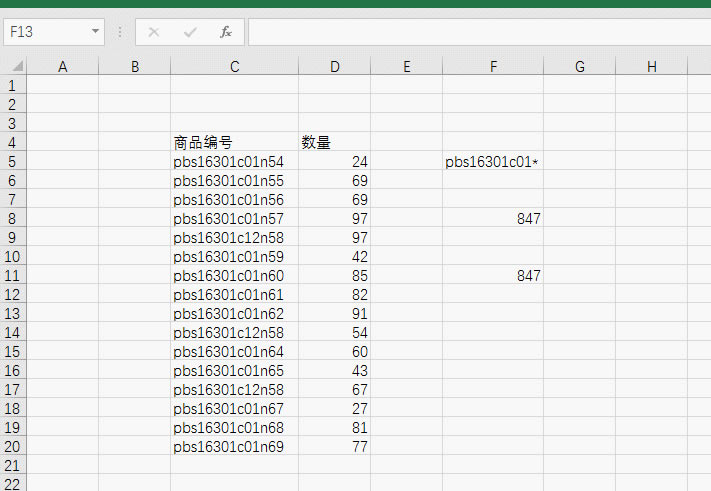Viewport: 711px width, 491px height.
Task: Click in the formula bar input area
Action: (x=480, y=32)
